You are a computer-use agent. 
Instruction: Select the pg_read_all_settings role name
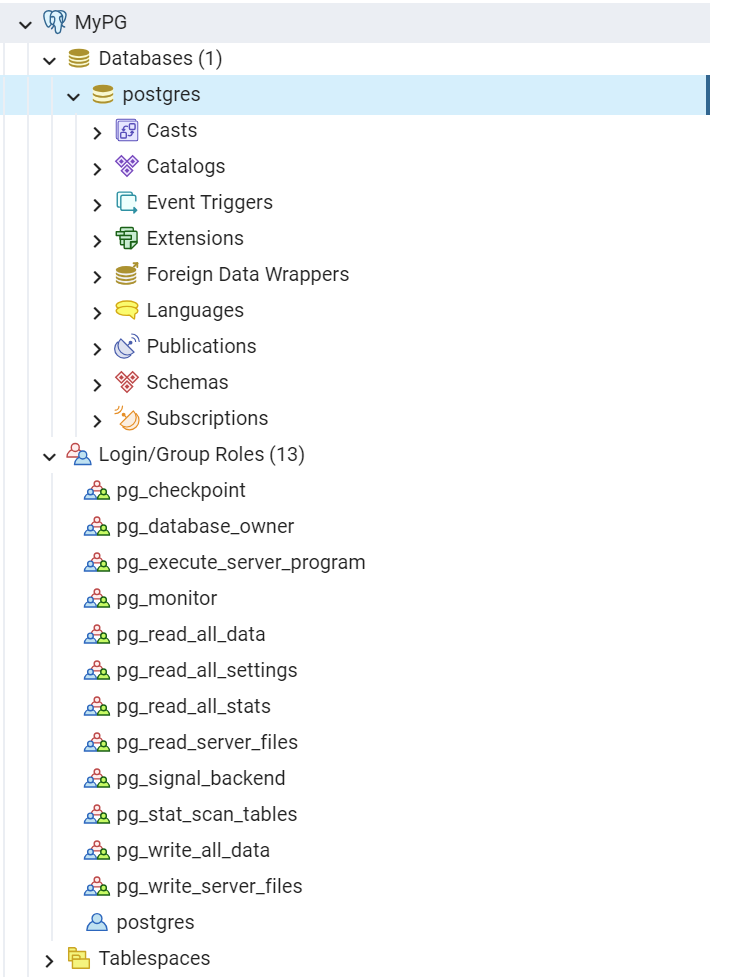click(207, 672)
